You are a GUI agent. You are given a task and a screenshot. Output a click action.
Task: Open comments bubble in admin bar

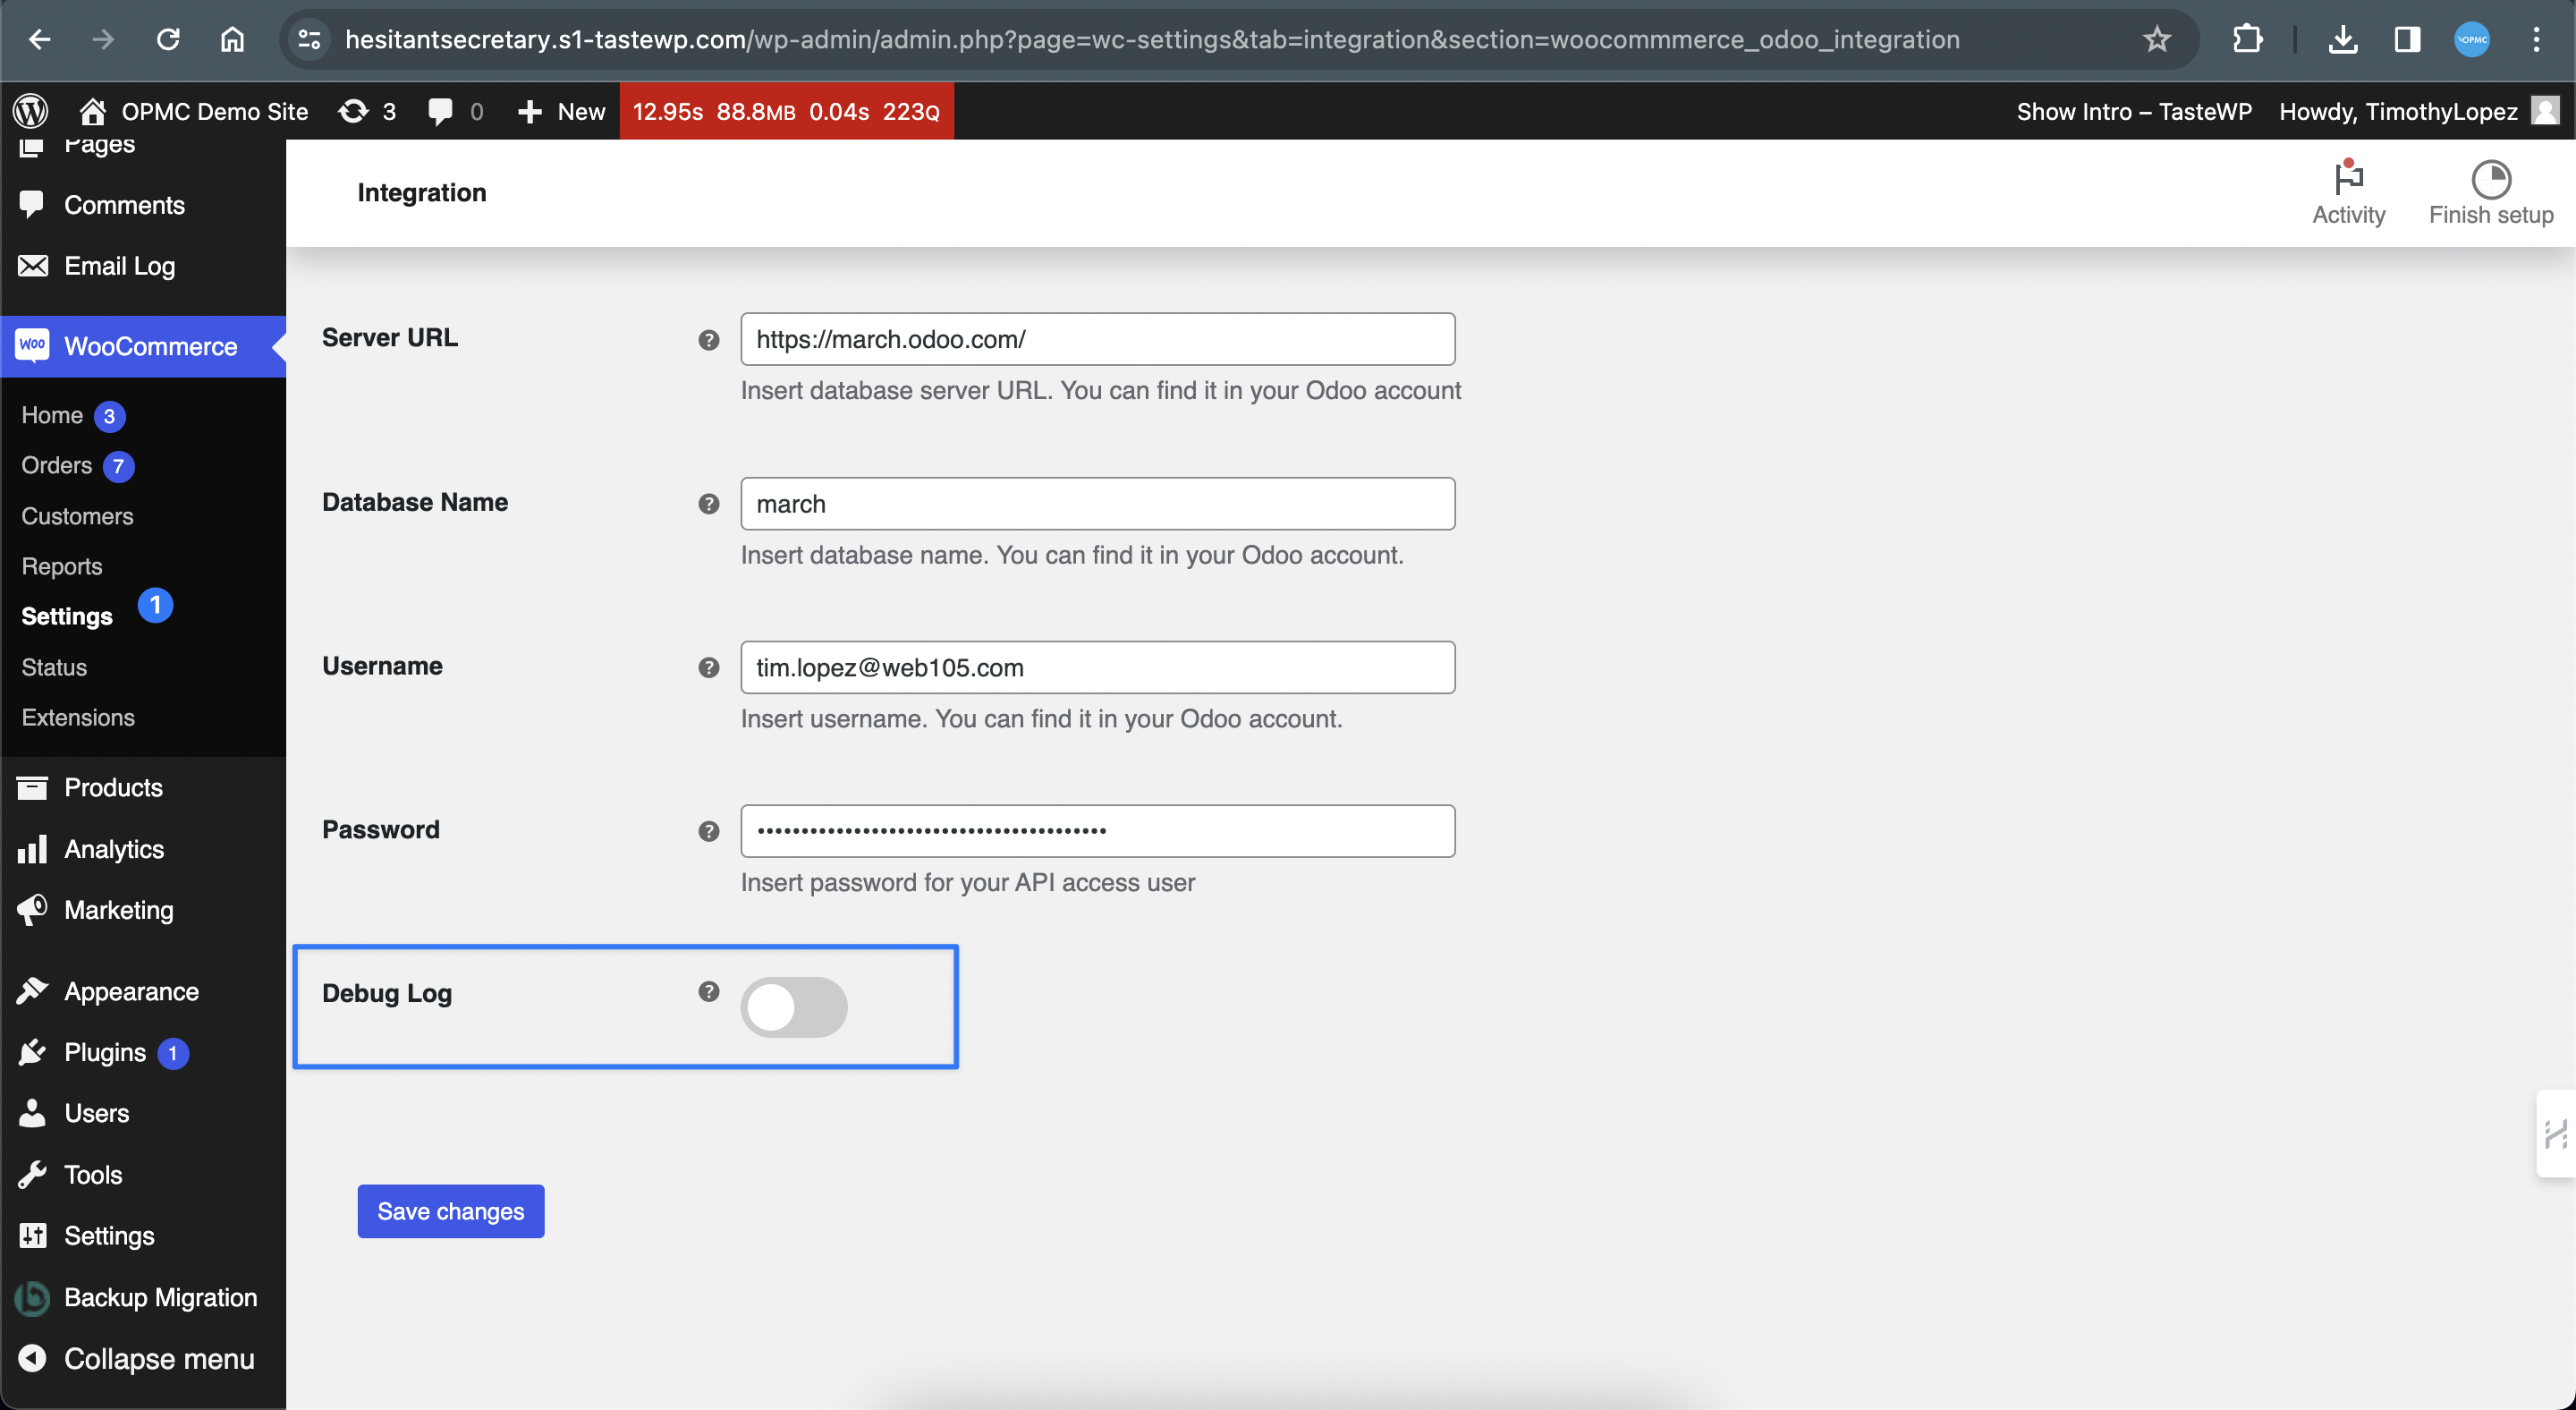point(456,111)
